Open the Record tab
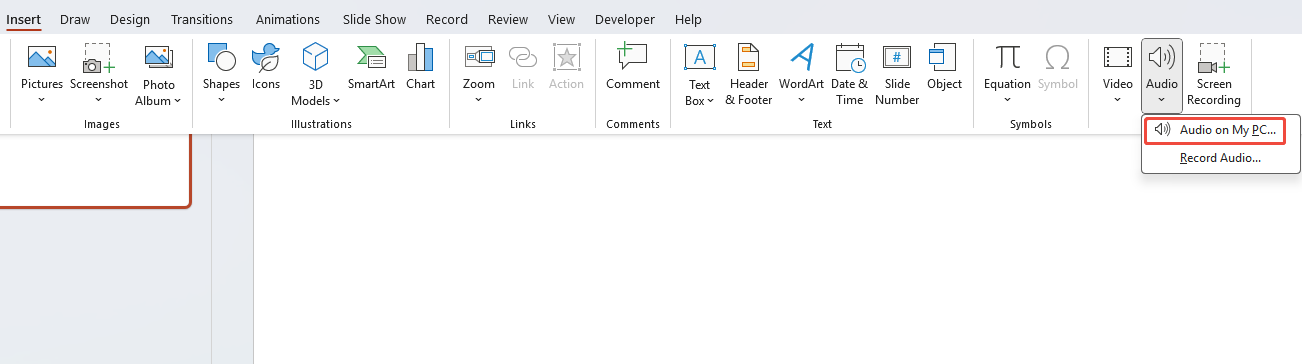Image resolution: width=1302 pixels, height=364 pixels. click(446, 19)
